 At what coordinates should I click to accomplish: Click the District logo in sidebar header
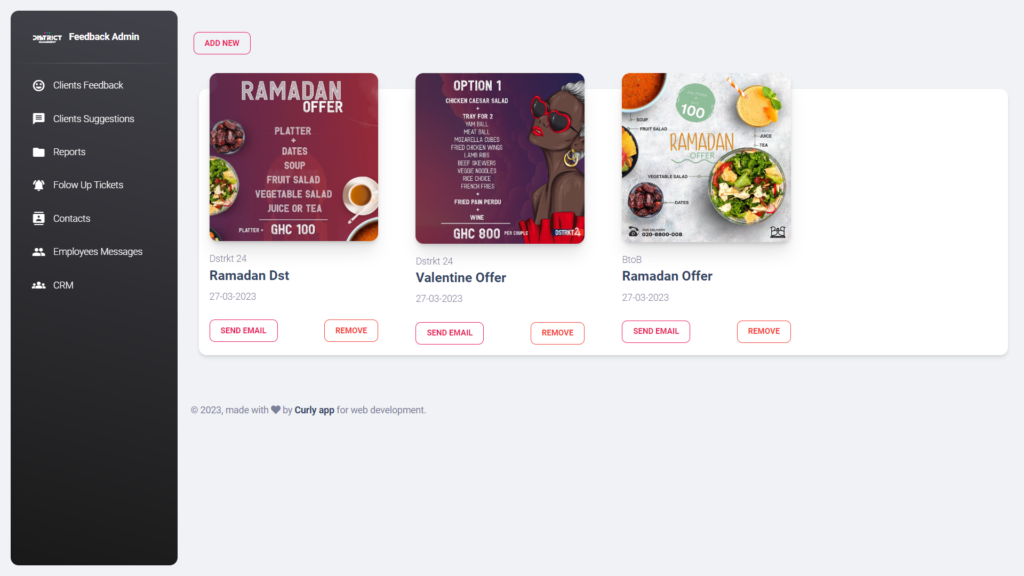pos(47,37)
